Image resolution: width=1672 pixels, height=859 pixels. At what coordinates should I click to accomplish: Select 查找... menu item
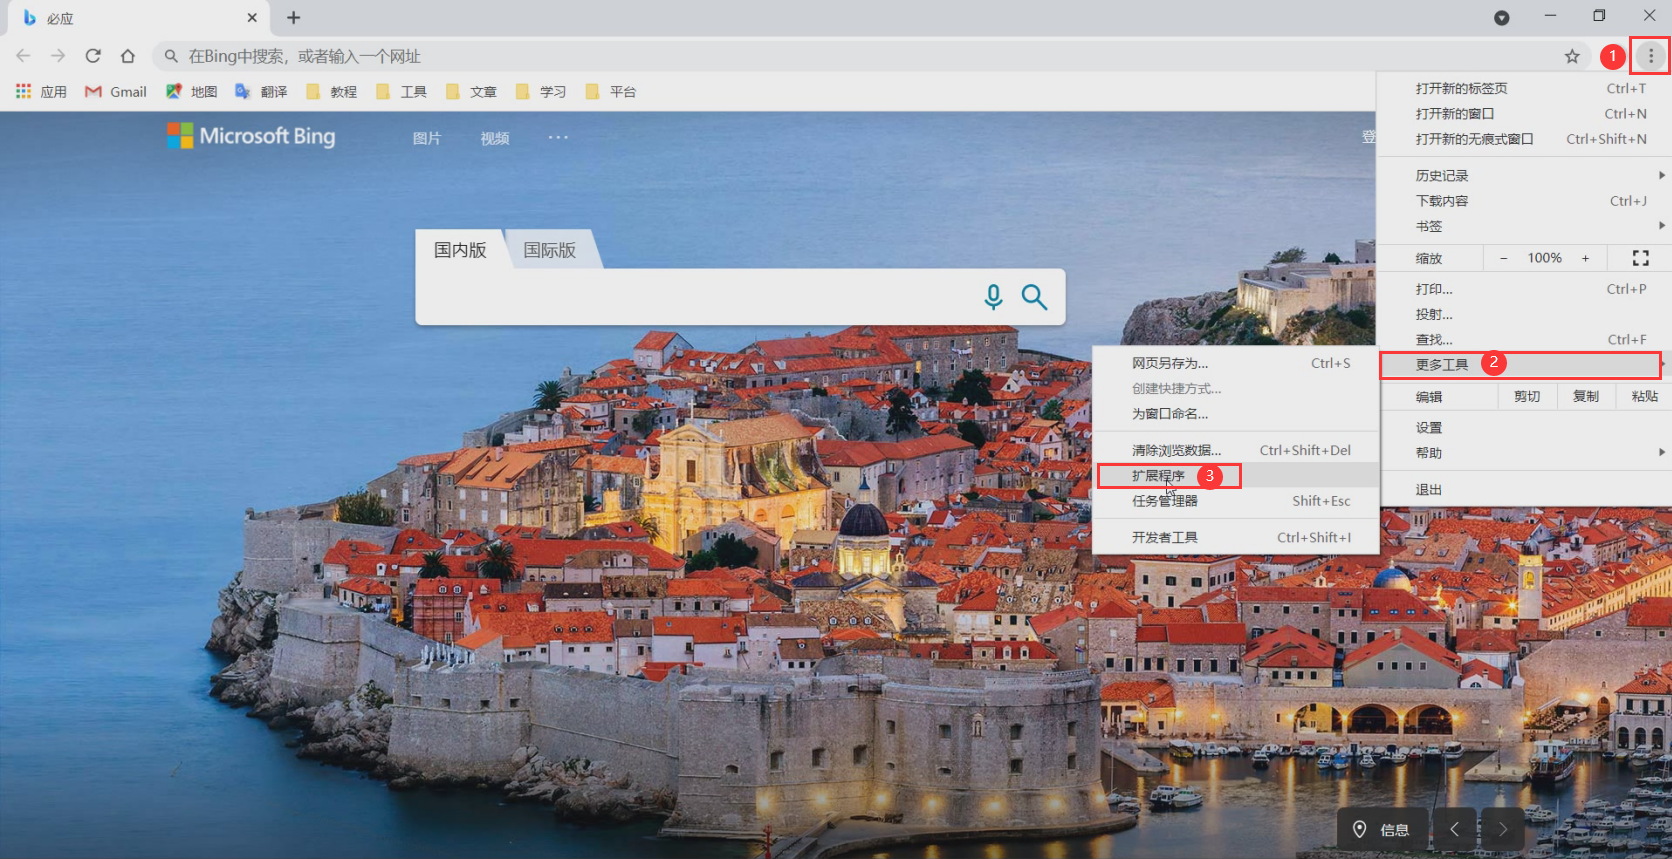point(1522,340)
